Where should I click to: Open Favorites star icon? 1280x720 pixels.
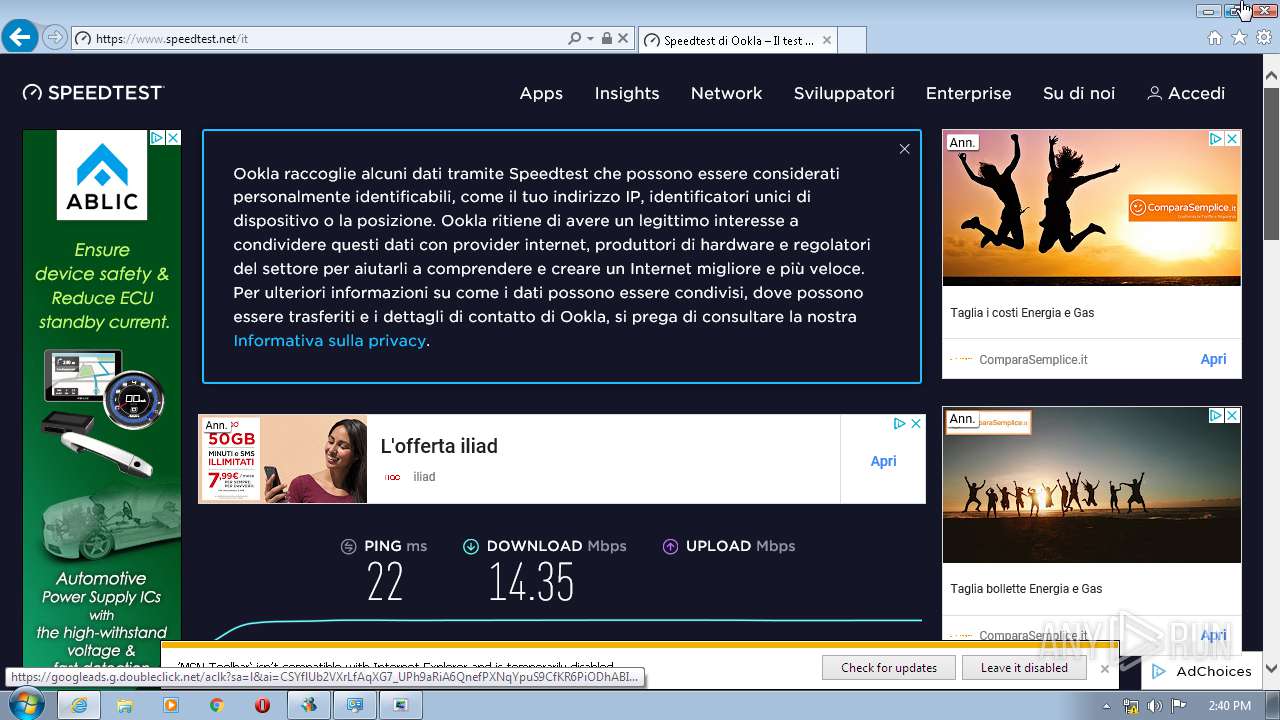(x=1239, y=38)
